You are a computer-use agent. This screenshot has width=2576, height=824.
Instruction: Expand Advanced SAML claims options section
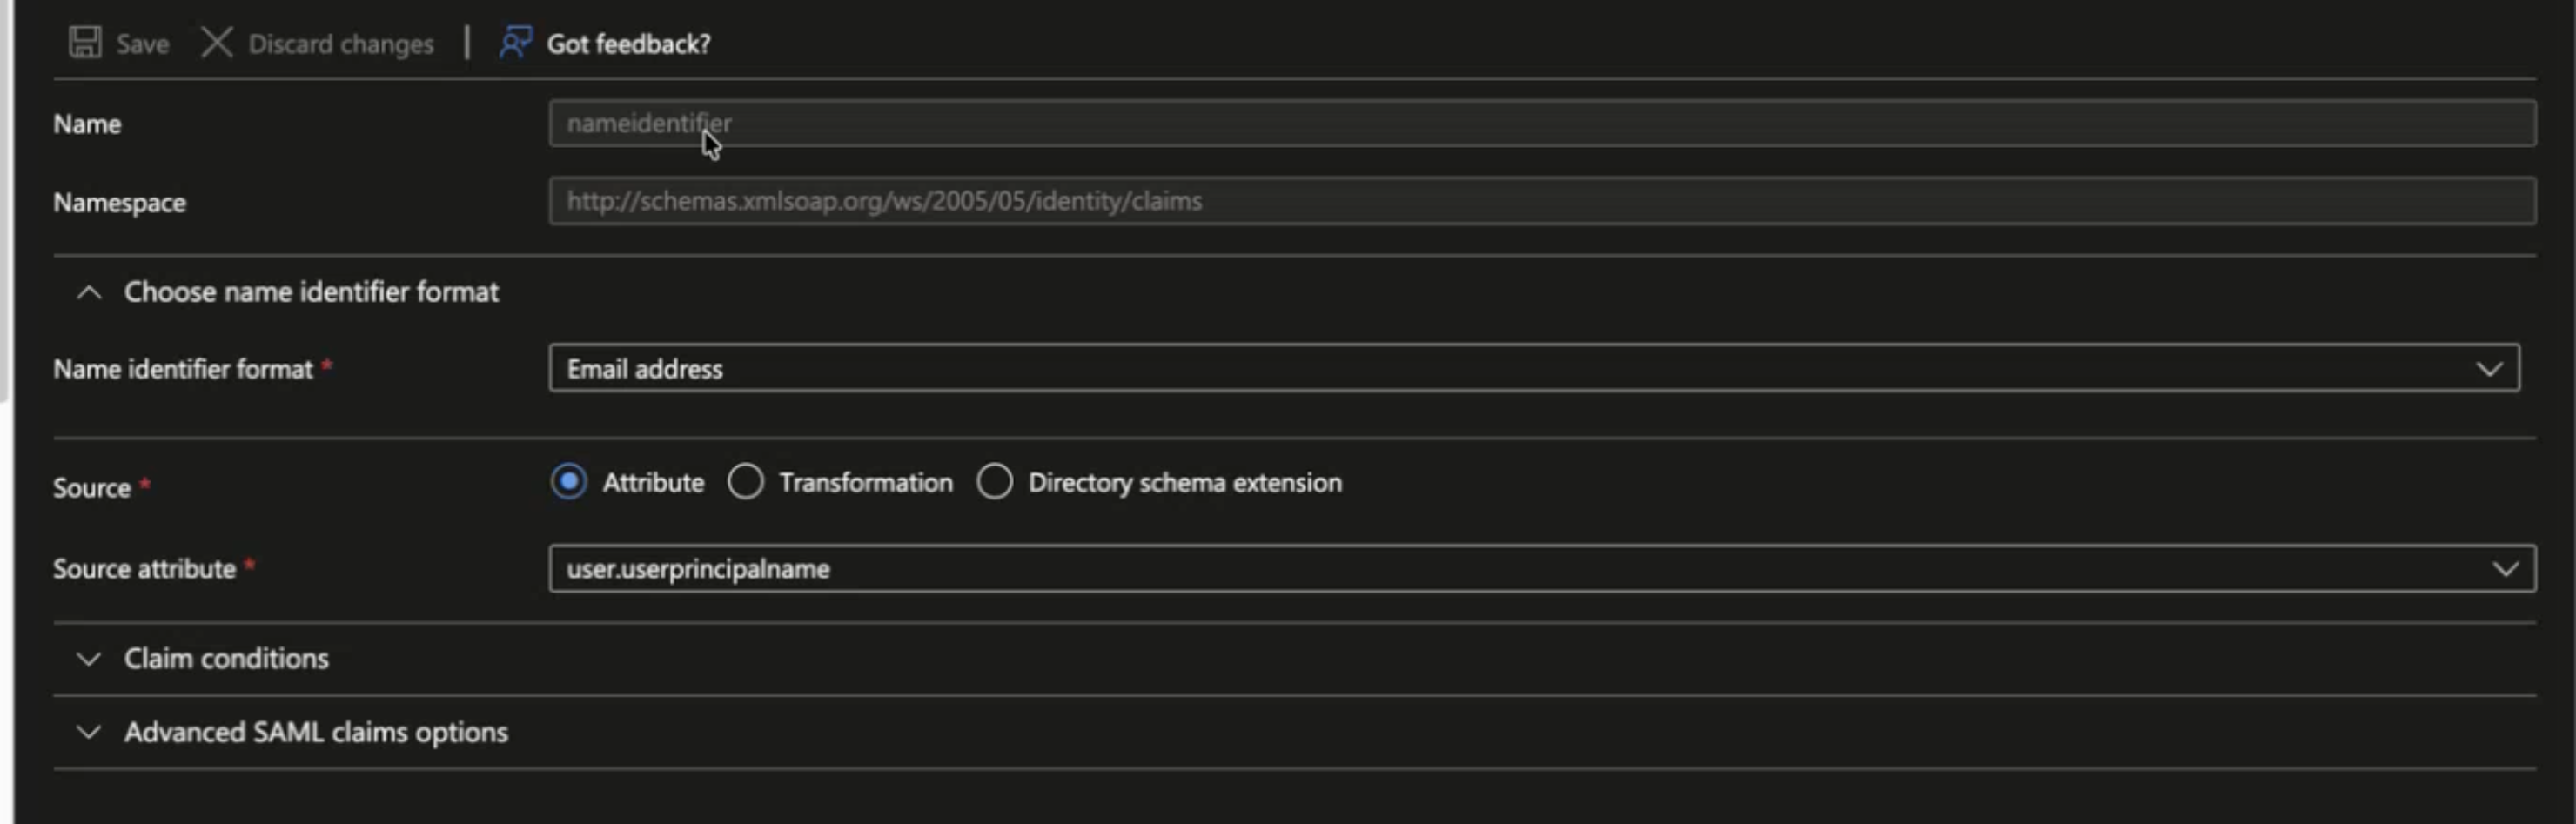[89, 732]
